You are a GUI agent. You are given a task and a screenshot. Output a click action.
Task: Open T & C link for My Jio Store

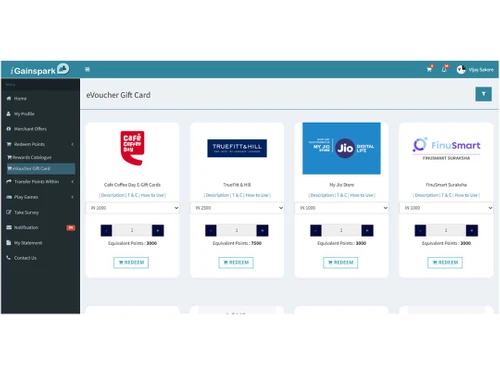point(342,195)
